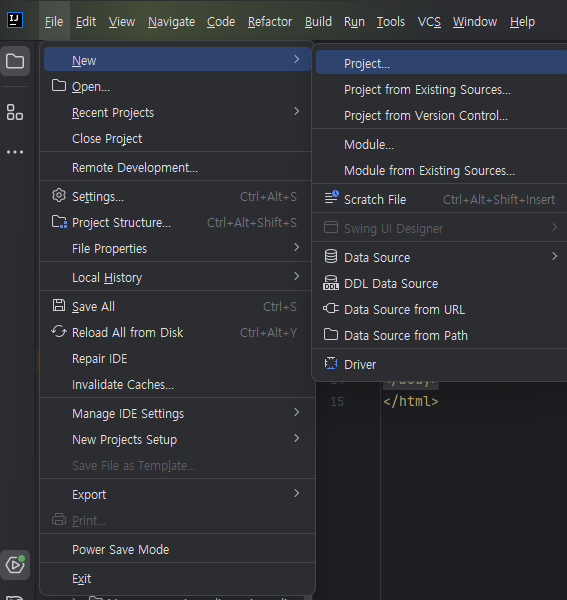Expand the Local History submenu arrow
The image size is (567, 600).
(297, 276)
